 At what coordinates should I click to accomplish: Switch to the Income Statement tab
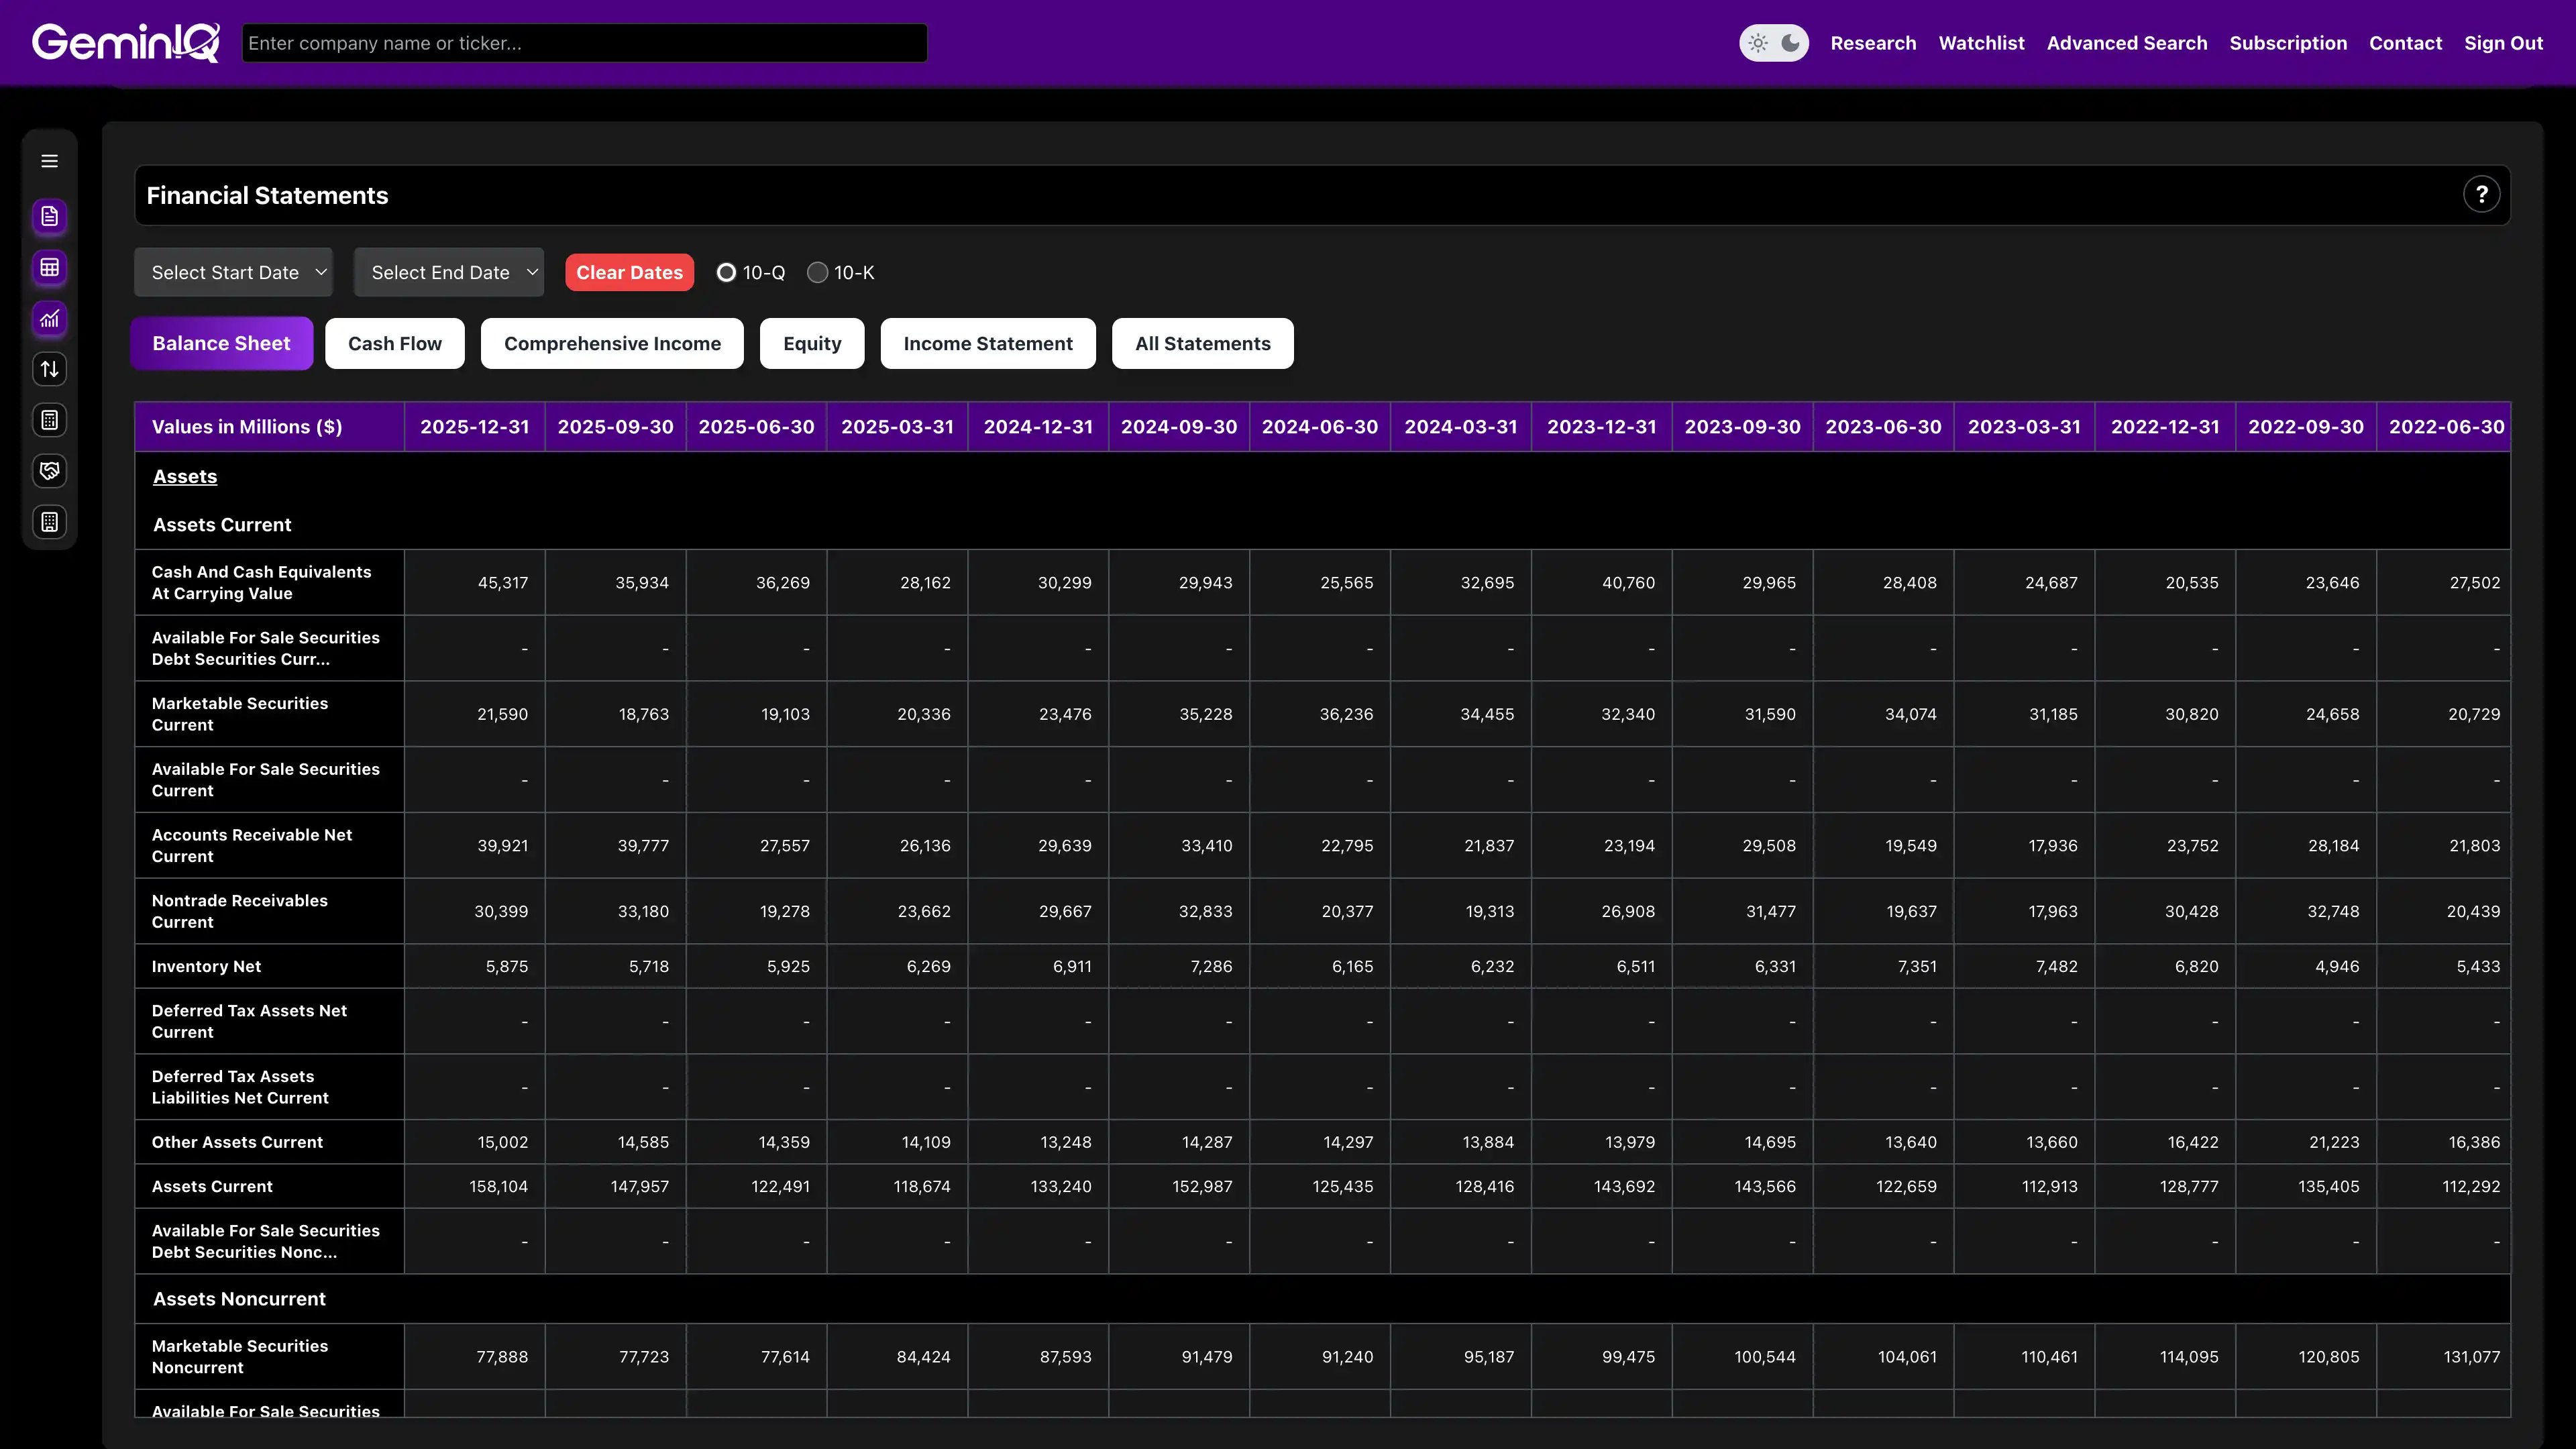click(x=987, y=343)
